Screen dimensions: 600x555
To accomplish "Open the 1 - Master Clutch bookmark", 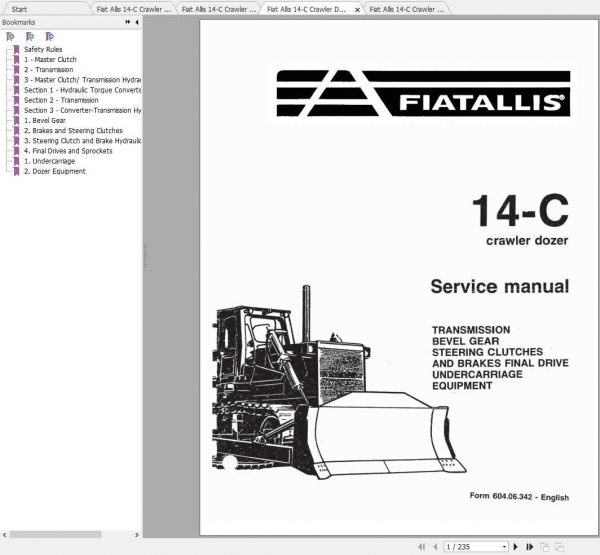I will [x=50, y=59].
